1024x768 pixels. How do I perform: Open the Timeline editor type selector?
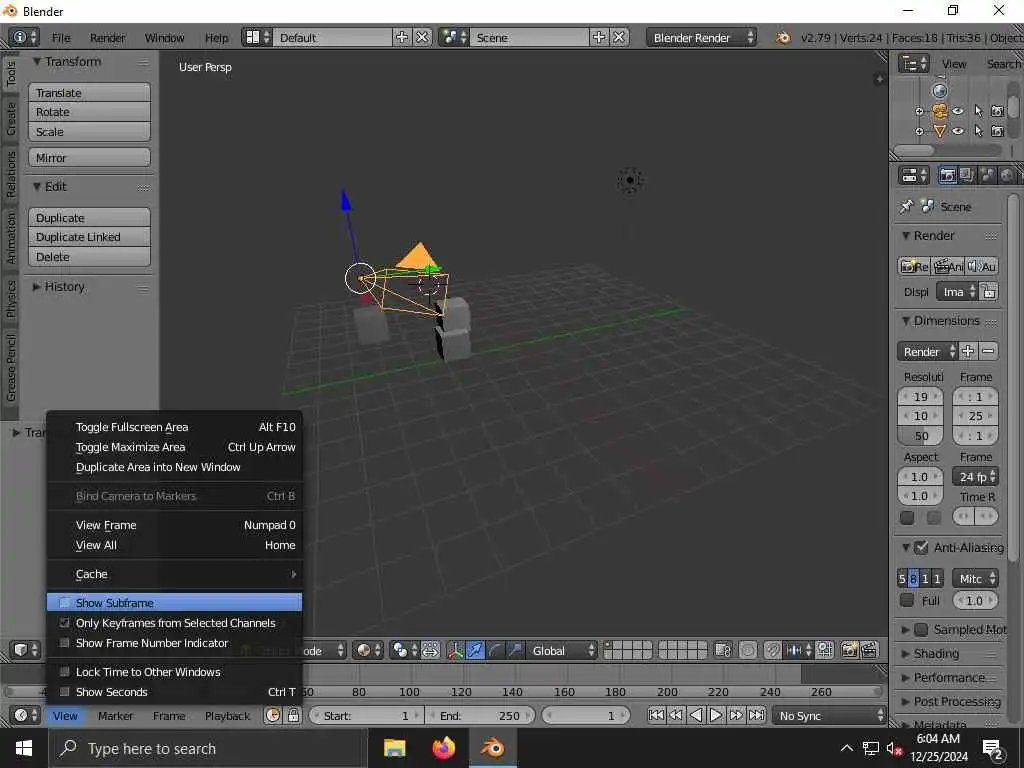[x=25, y=716]
